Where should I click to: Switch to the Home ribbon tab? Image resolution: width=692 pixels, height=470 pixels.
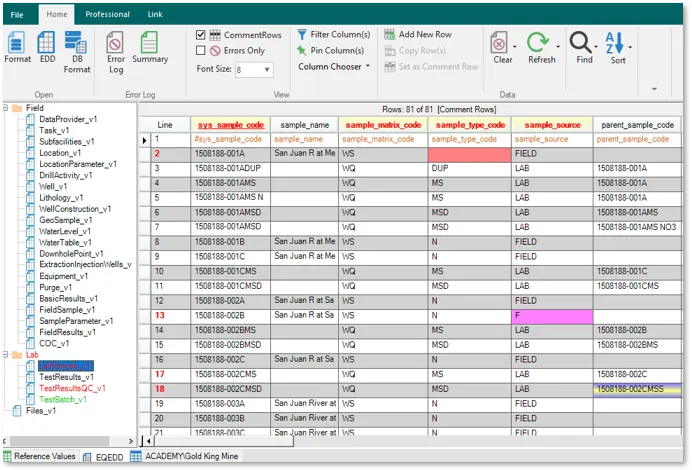point(57,14)
